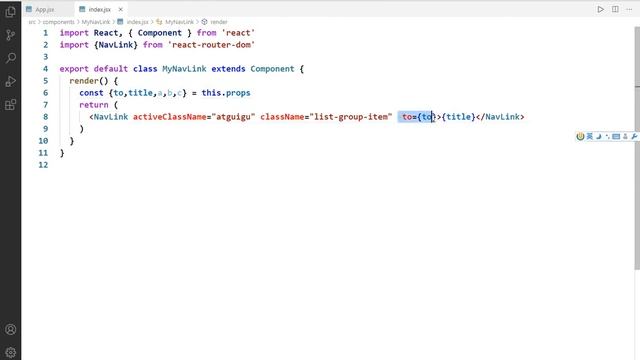Click closing '</NavLink>' tag on line 8
Viewport: 640px width, 360px height.
pyautogui.click(x=500, y=117)
